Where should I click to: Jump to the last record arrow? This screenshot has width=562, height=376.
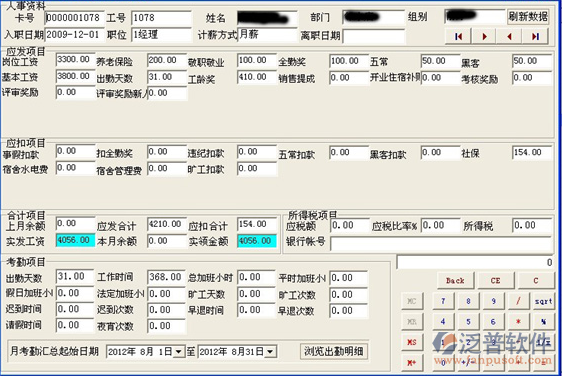[535, 36]
